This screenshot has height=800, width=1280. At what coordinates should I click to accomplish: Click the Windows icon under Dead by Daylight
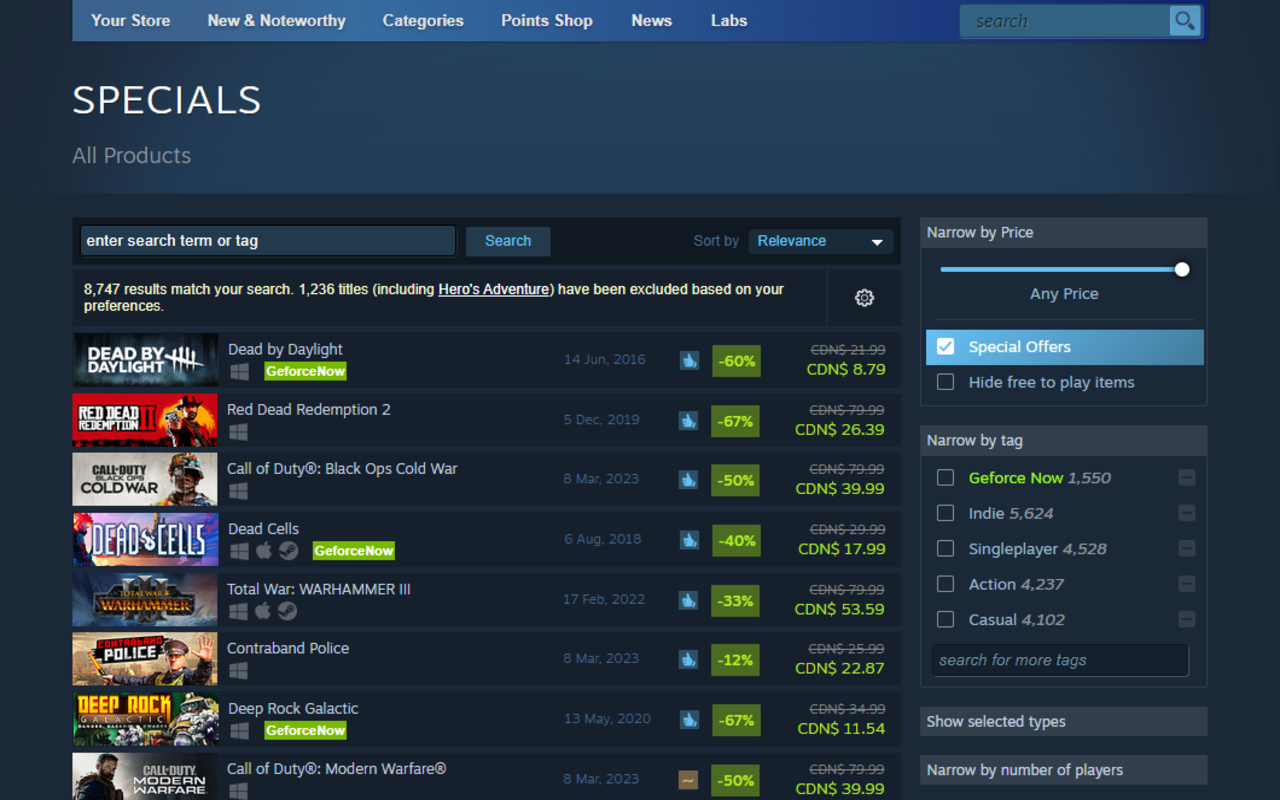tap(239, 371)
